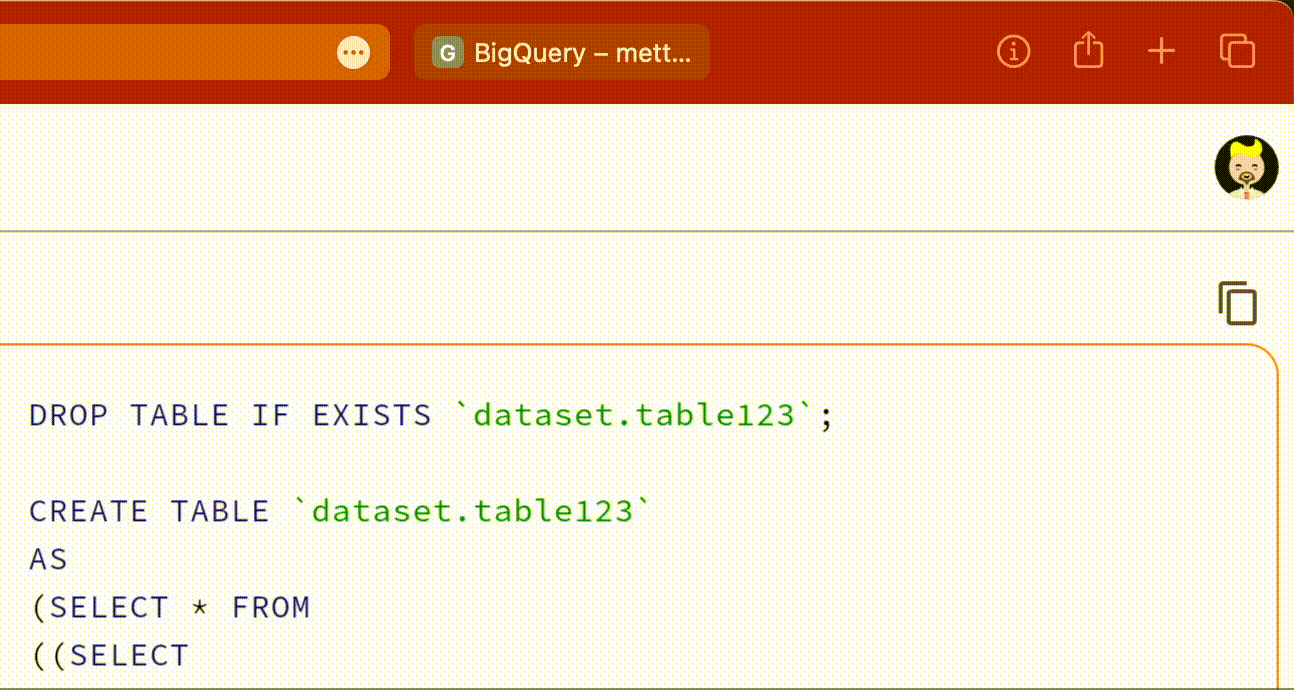This screenshot has width=1294, height=690.
Task: Click the G favicon on BigQuery tab
Action: (447, 52)
